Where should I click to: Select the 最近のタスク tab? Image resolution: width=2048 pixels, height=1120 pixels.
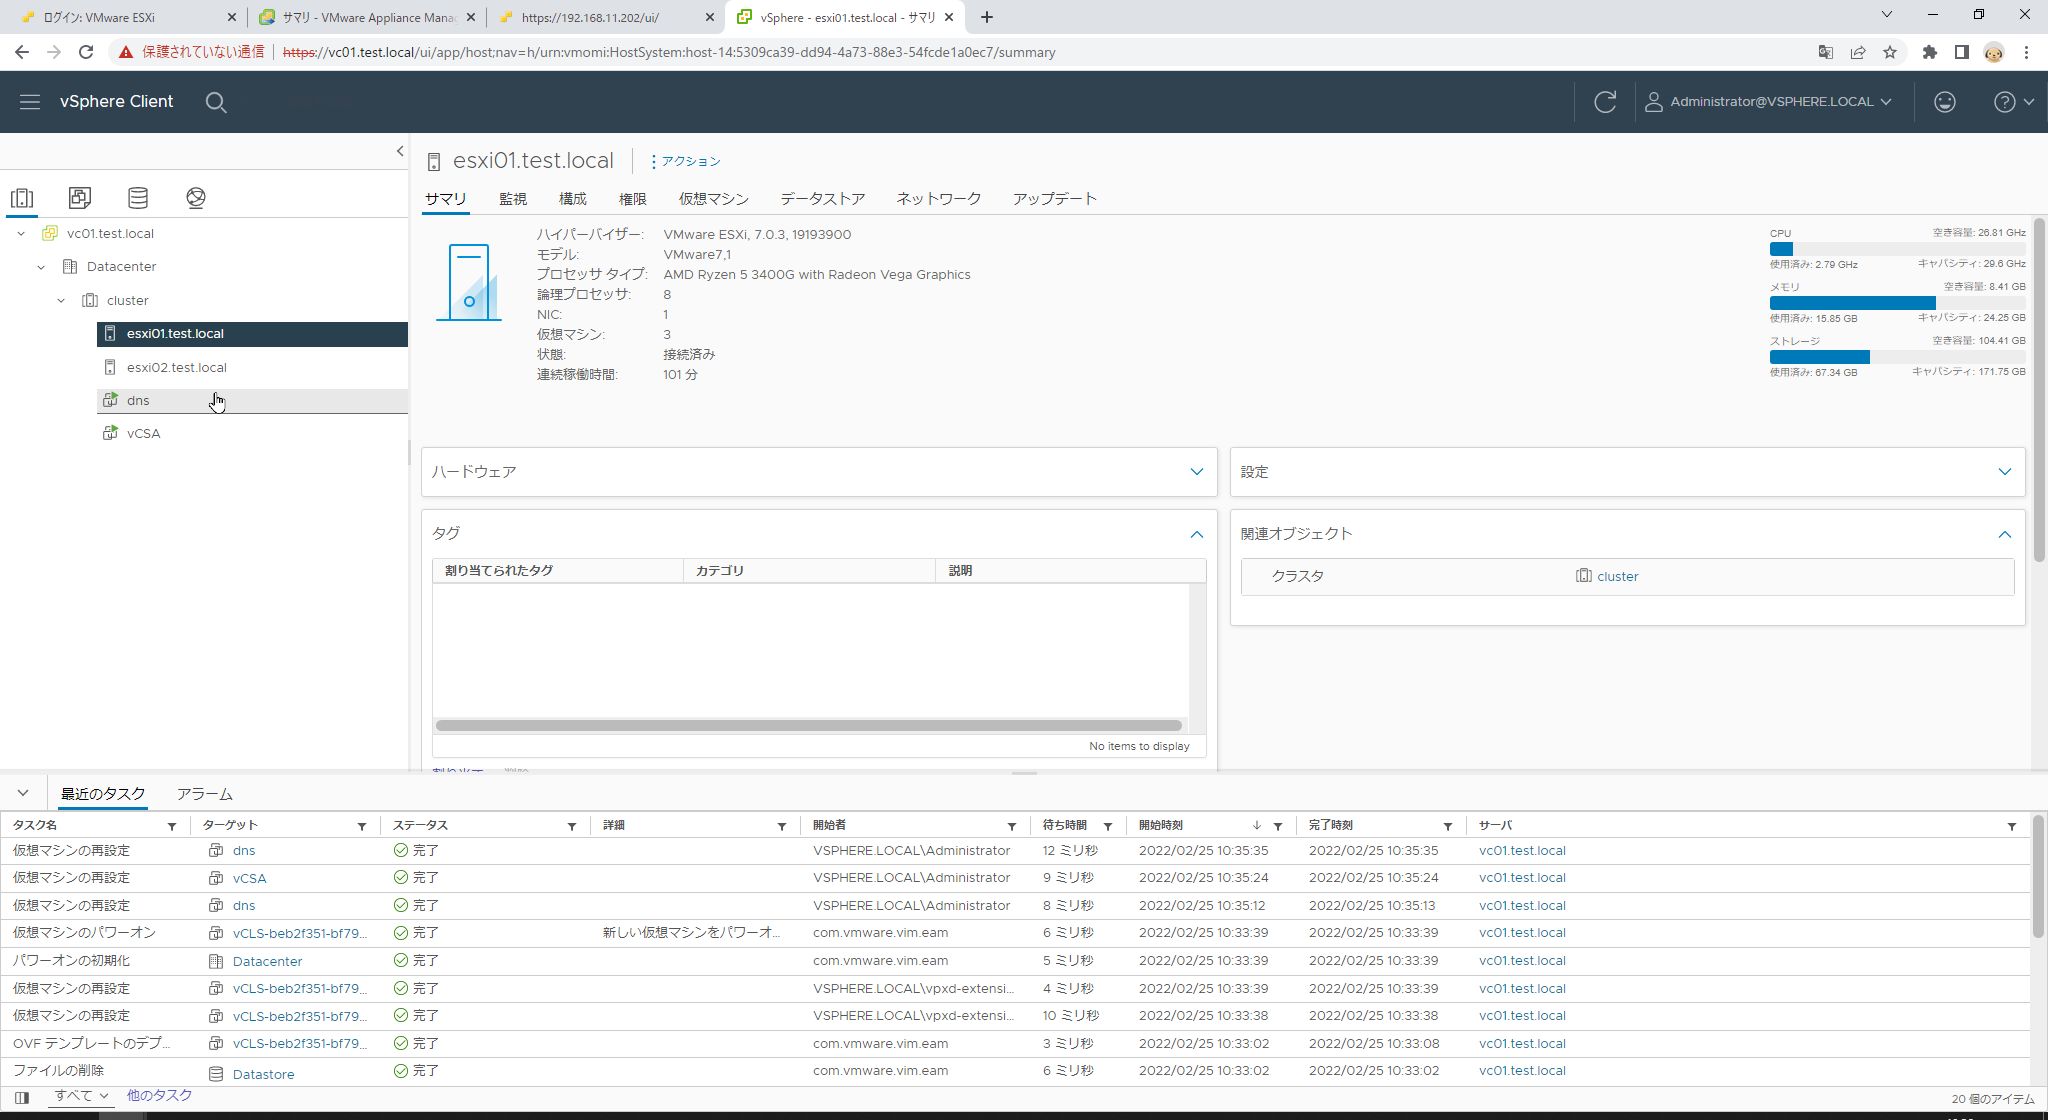pos(103,794)
